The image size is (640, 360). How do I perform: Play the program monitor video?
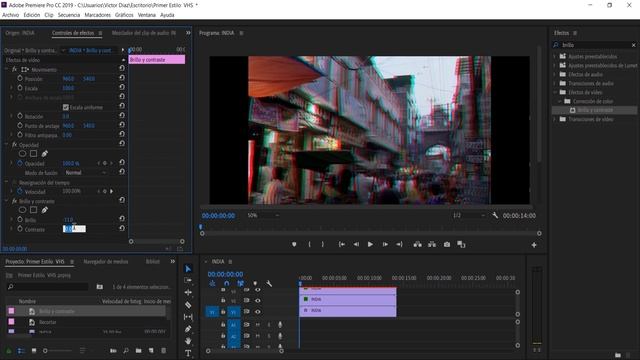coord(370,244)
